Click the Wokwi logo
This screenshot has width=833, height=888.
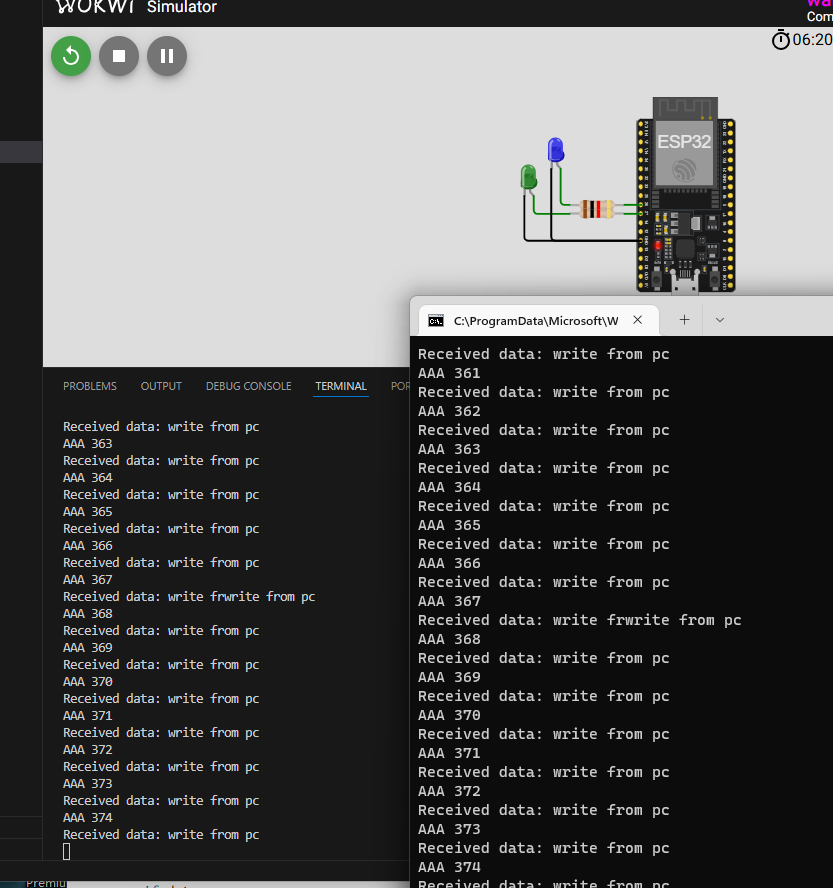pos(93,7)
